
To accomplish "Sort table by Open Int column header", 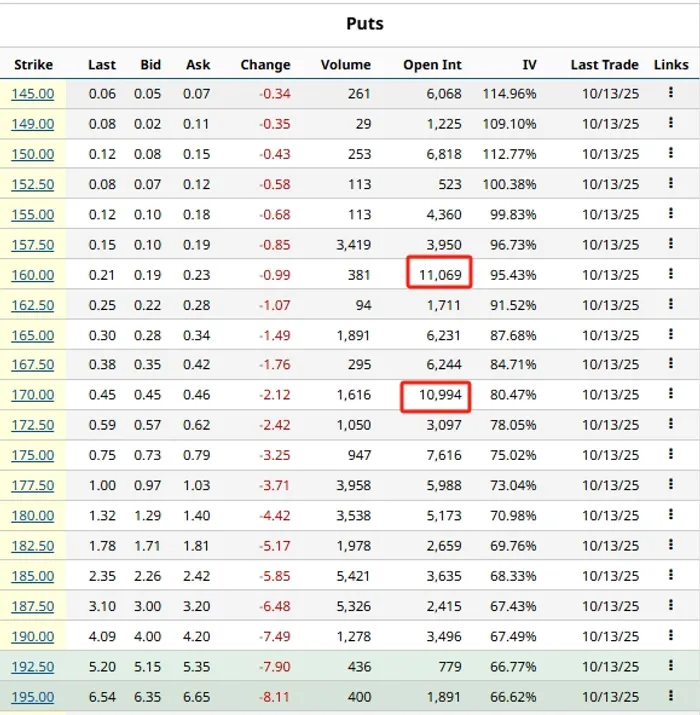I will pyautogui.click(x=432, y=64).
